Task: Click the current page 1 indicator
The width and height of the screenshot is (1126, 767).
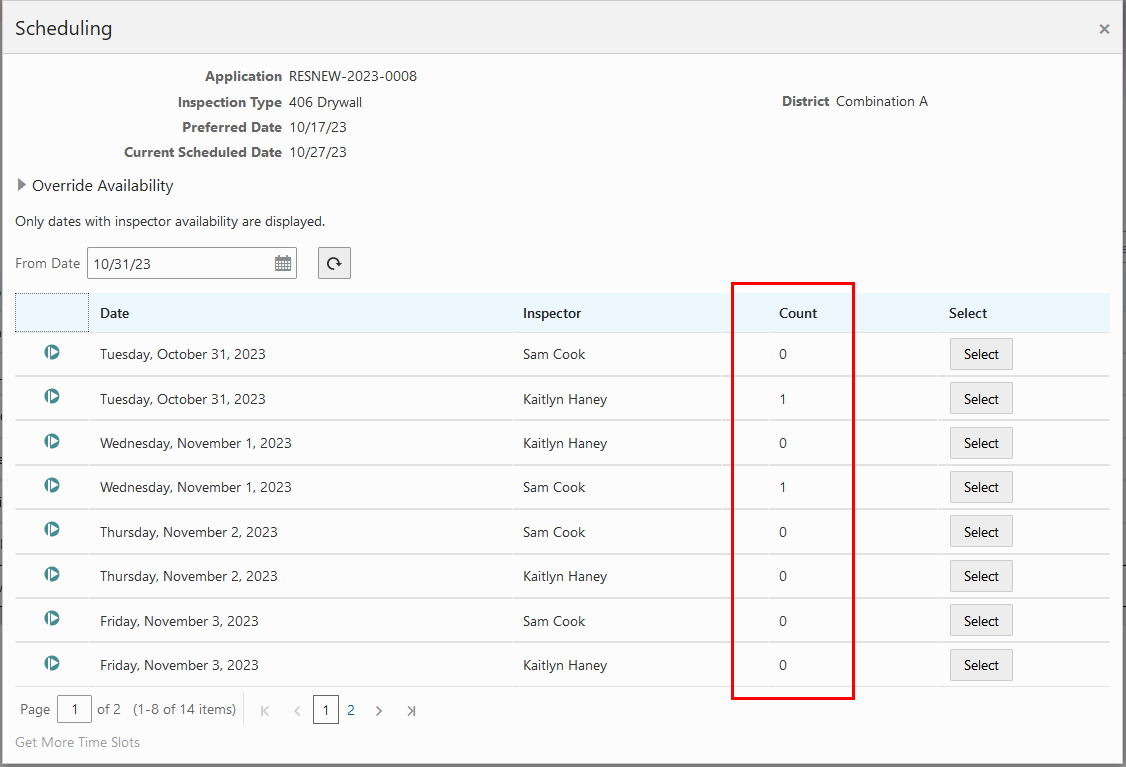Action: point(326,710)
